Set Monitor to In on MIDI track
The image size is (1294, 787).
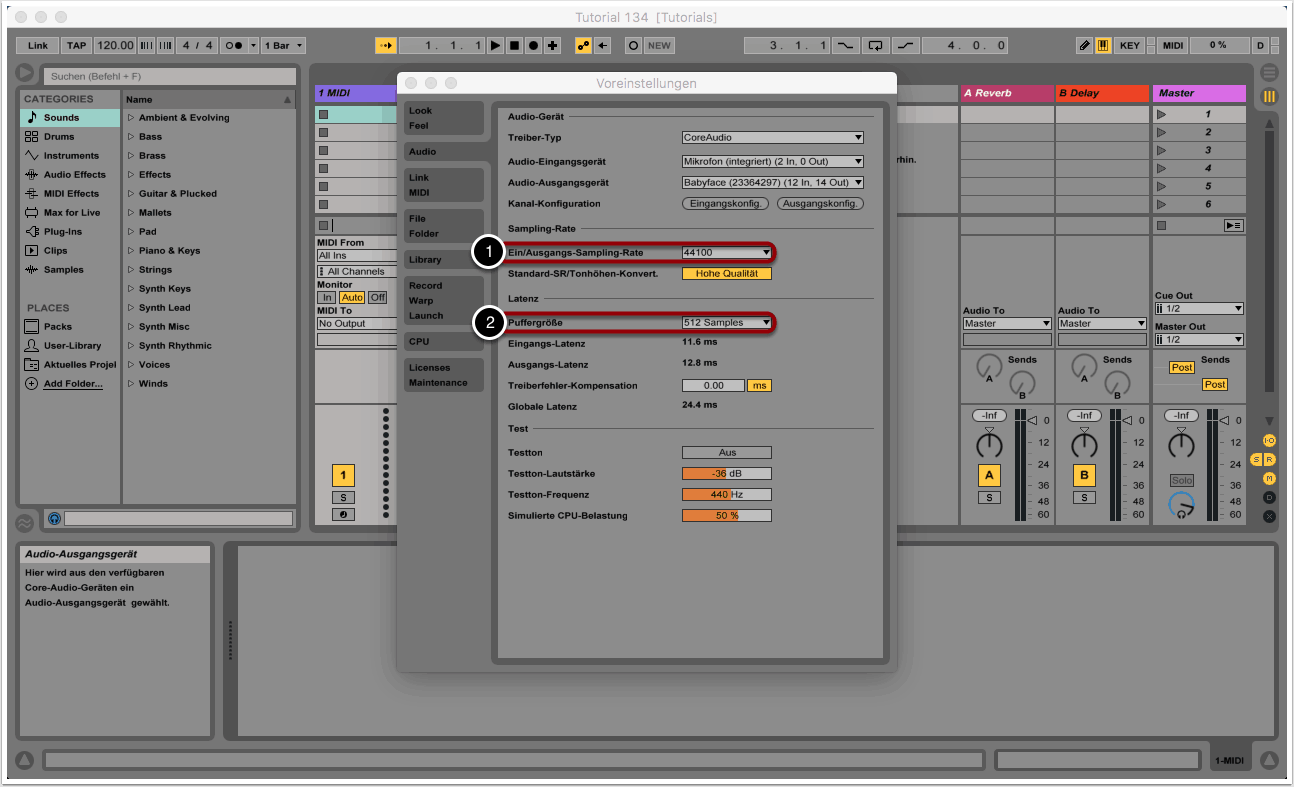(x=326, y=298)
